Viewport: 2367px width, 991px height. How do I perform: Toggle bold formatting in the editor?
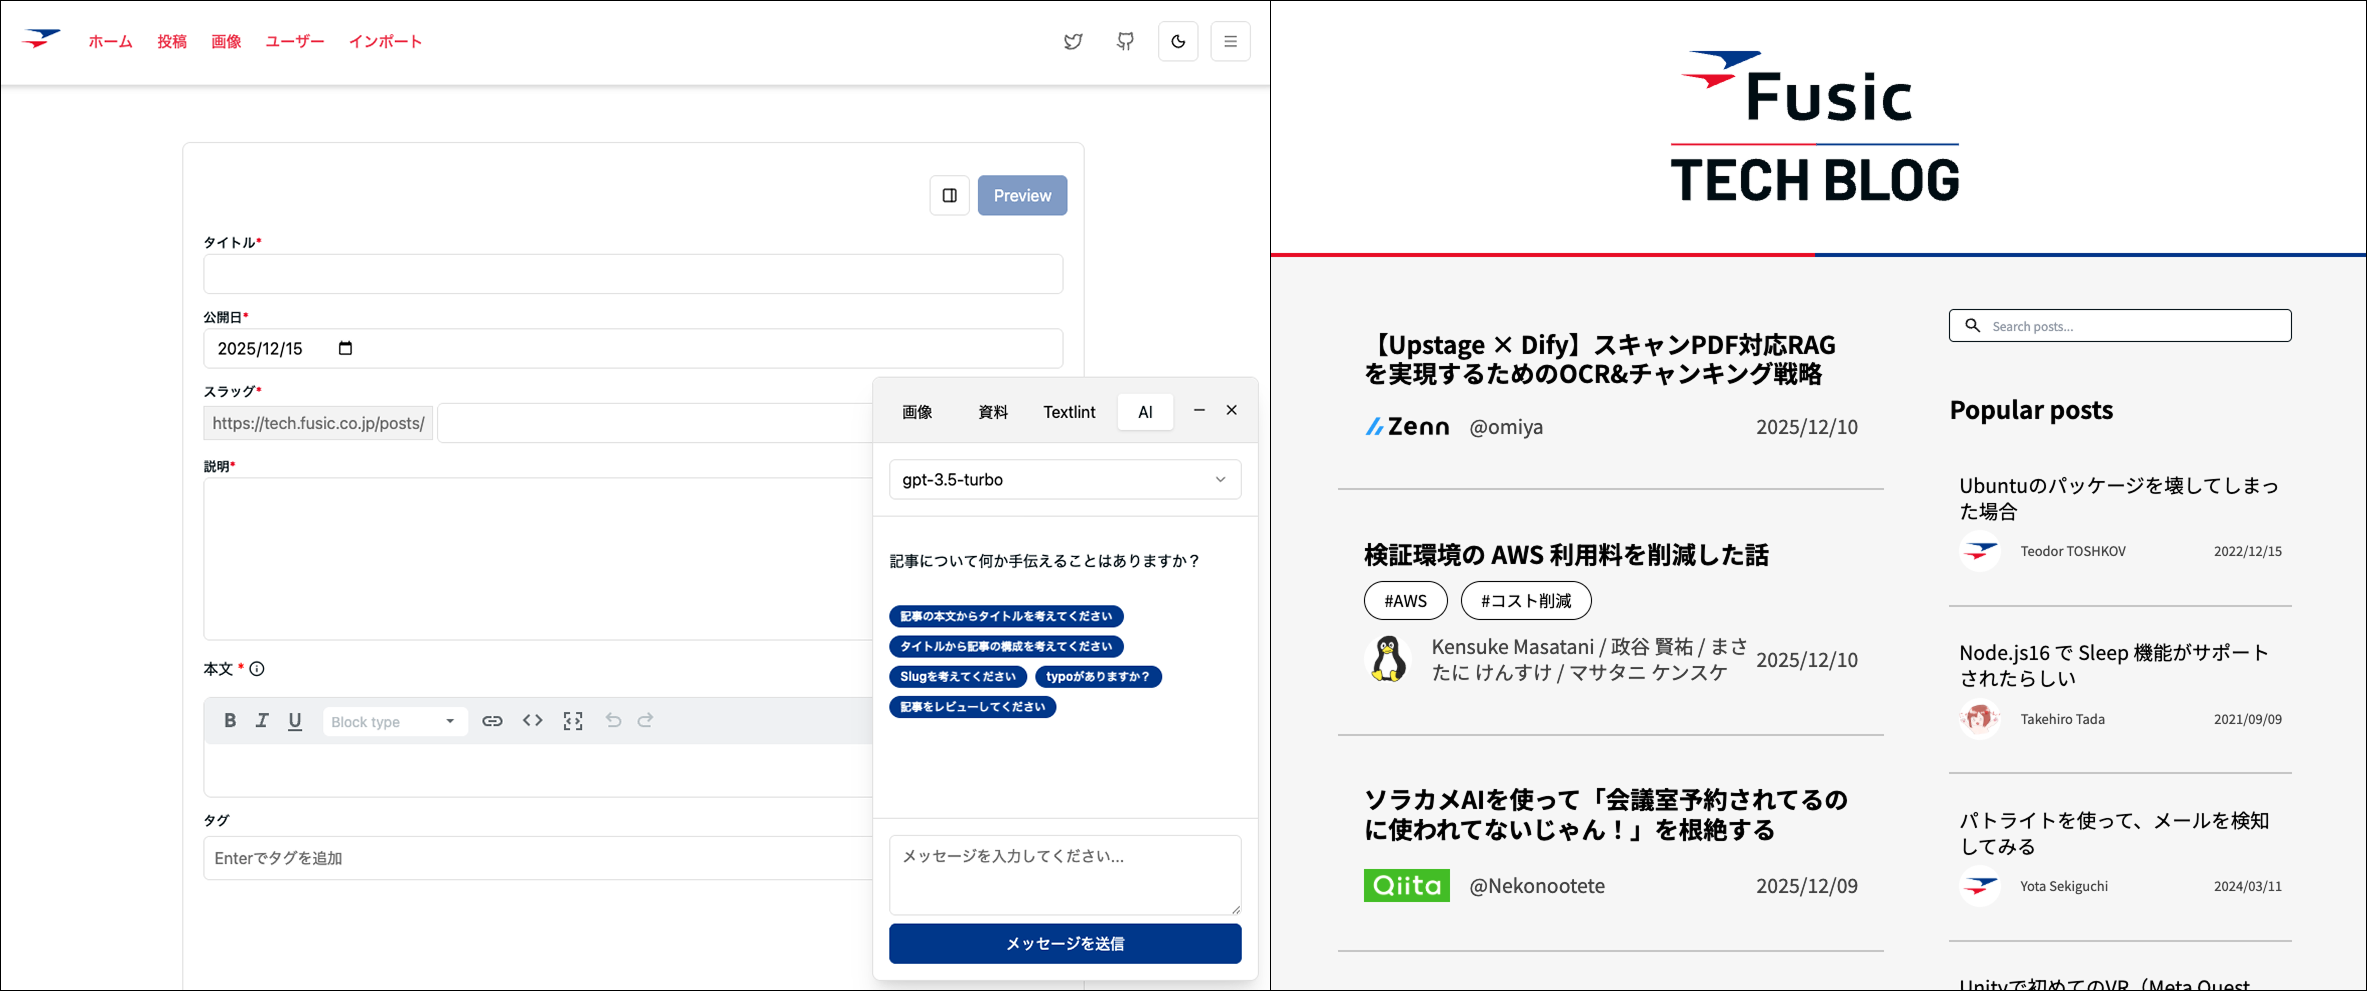coord(230,720)
